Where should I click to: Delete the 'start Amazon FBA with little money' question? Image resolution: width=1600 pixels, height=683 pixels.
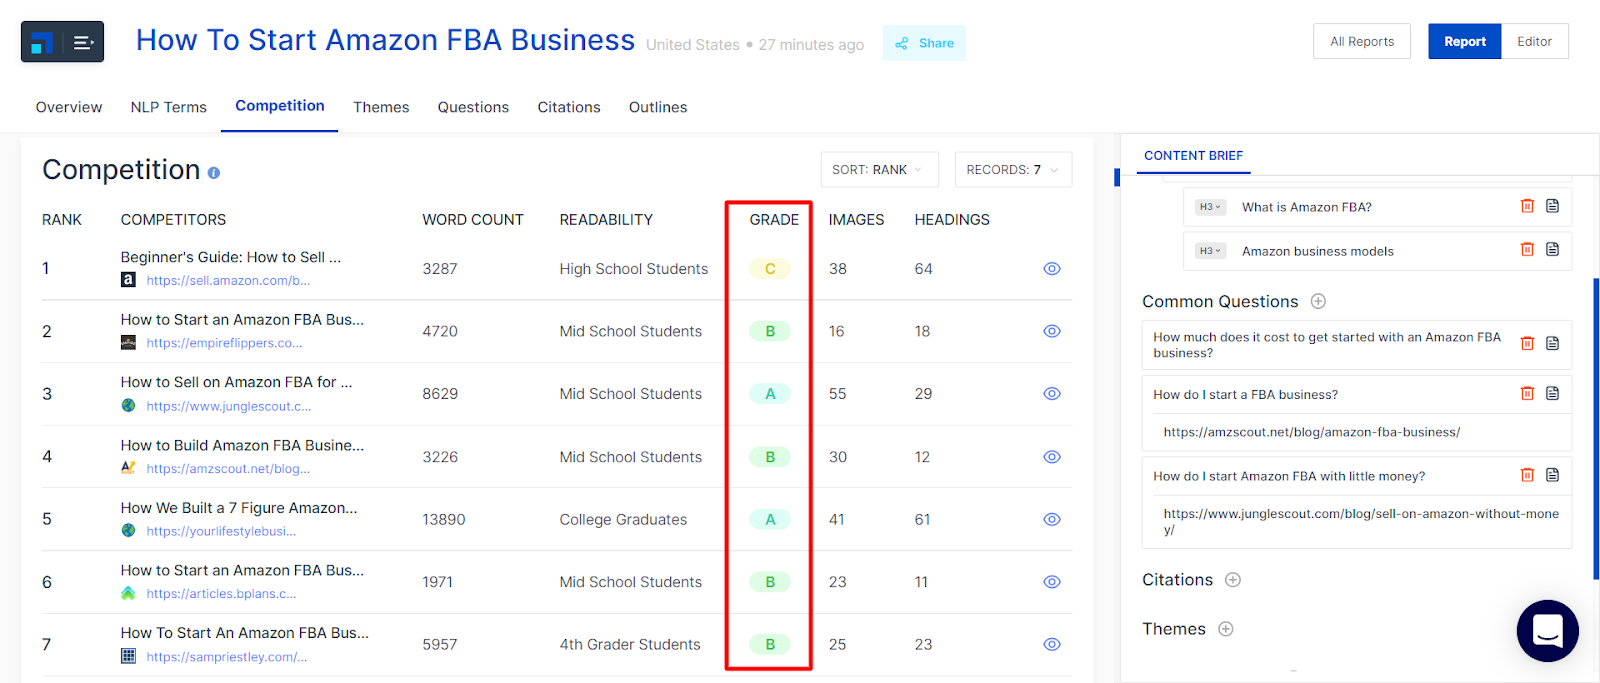[1527, 475]
